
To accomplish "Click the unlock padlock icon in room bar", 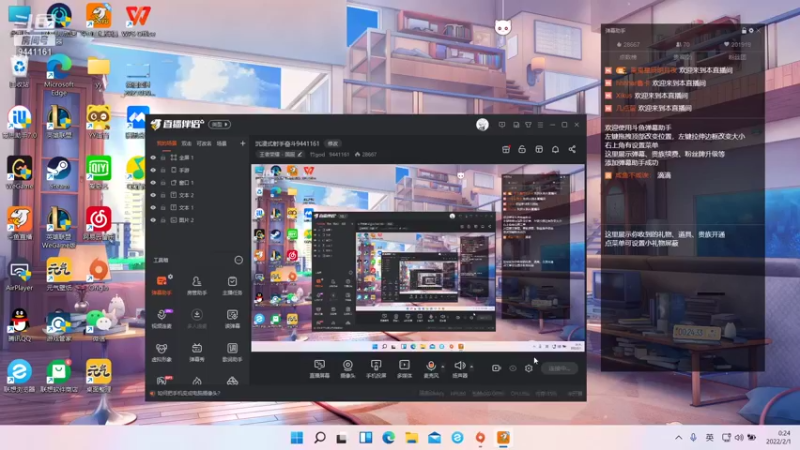I will (522, 149).
